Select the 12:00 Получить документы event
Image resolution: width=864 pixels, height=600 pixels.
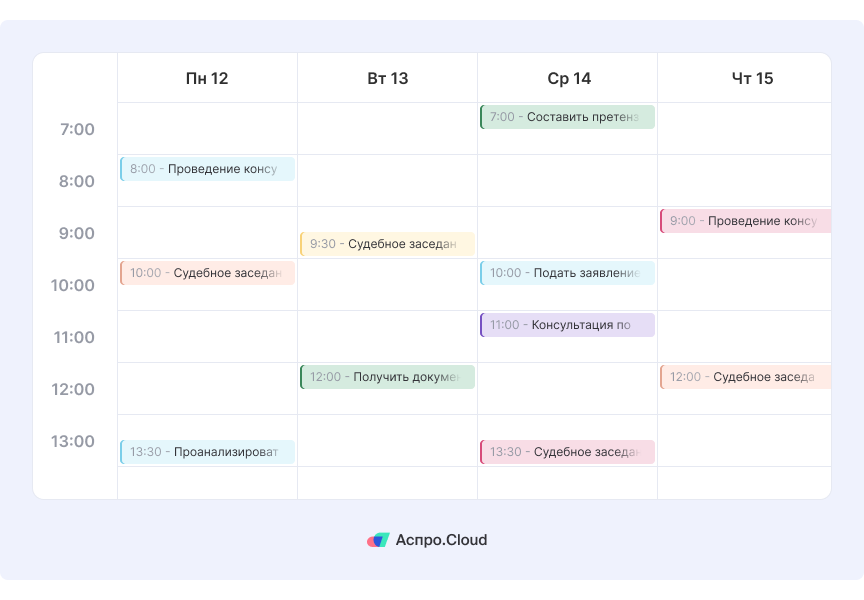click(387, 377)
